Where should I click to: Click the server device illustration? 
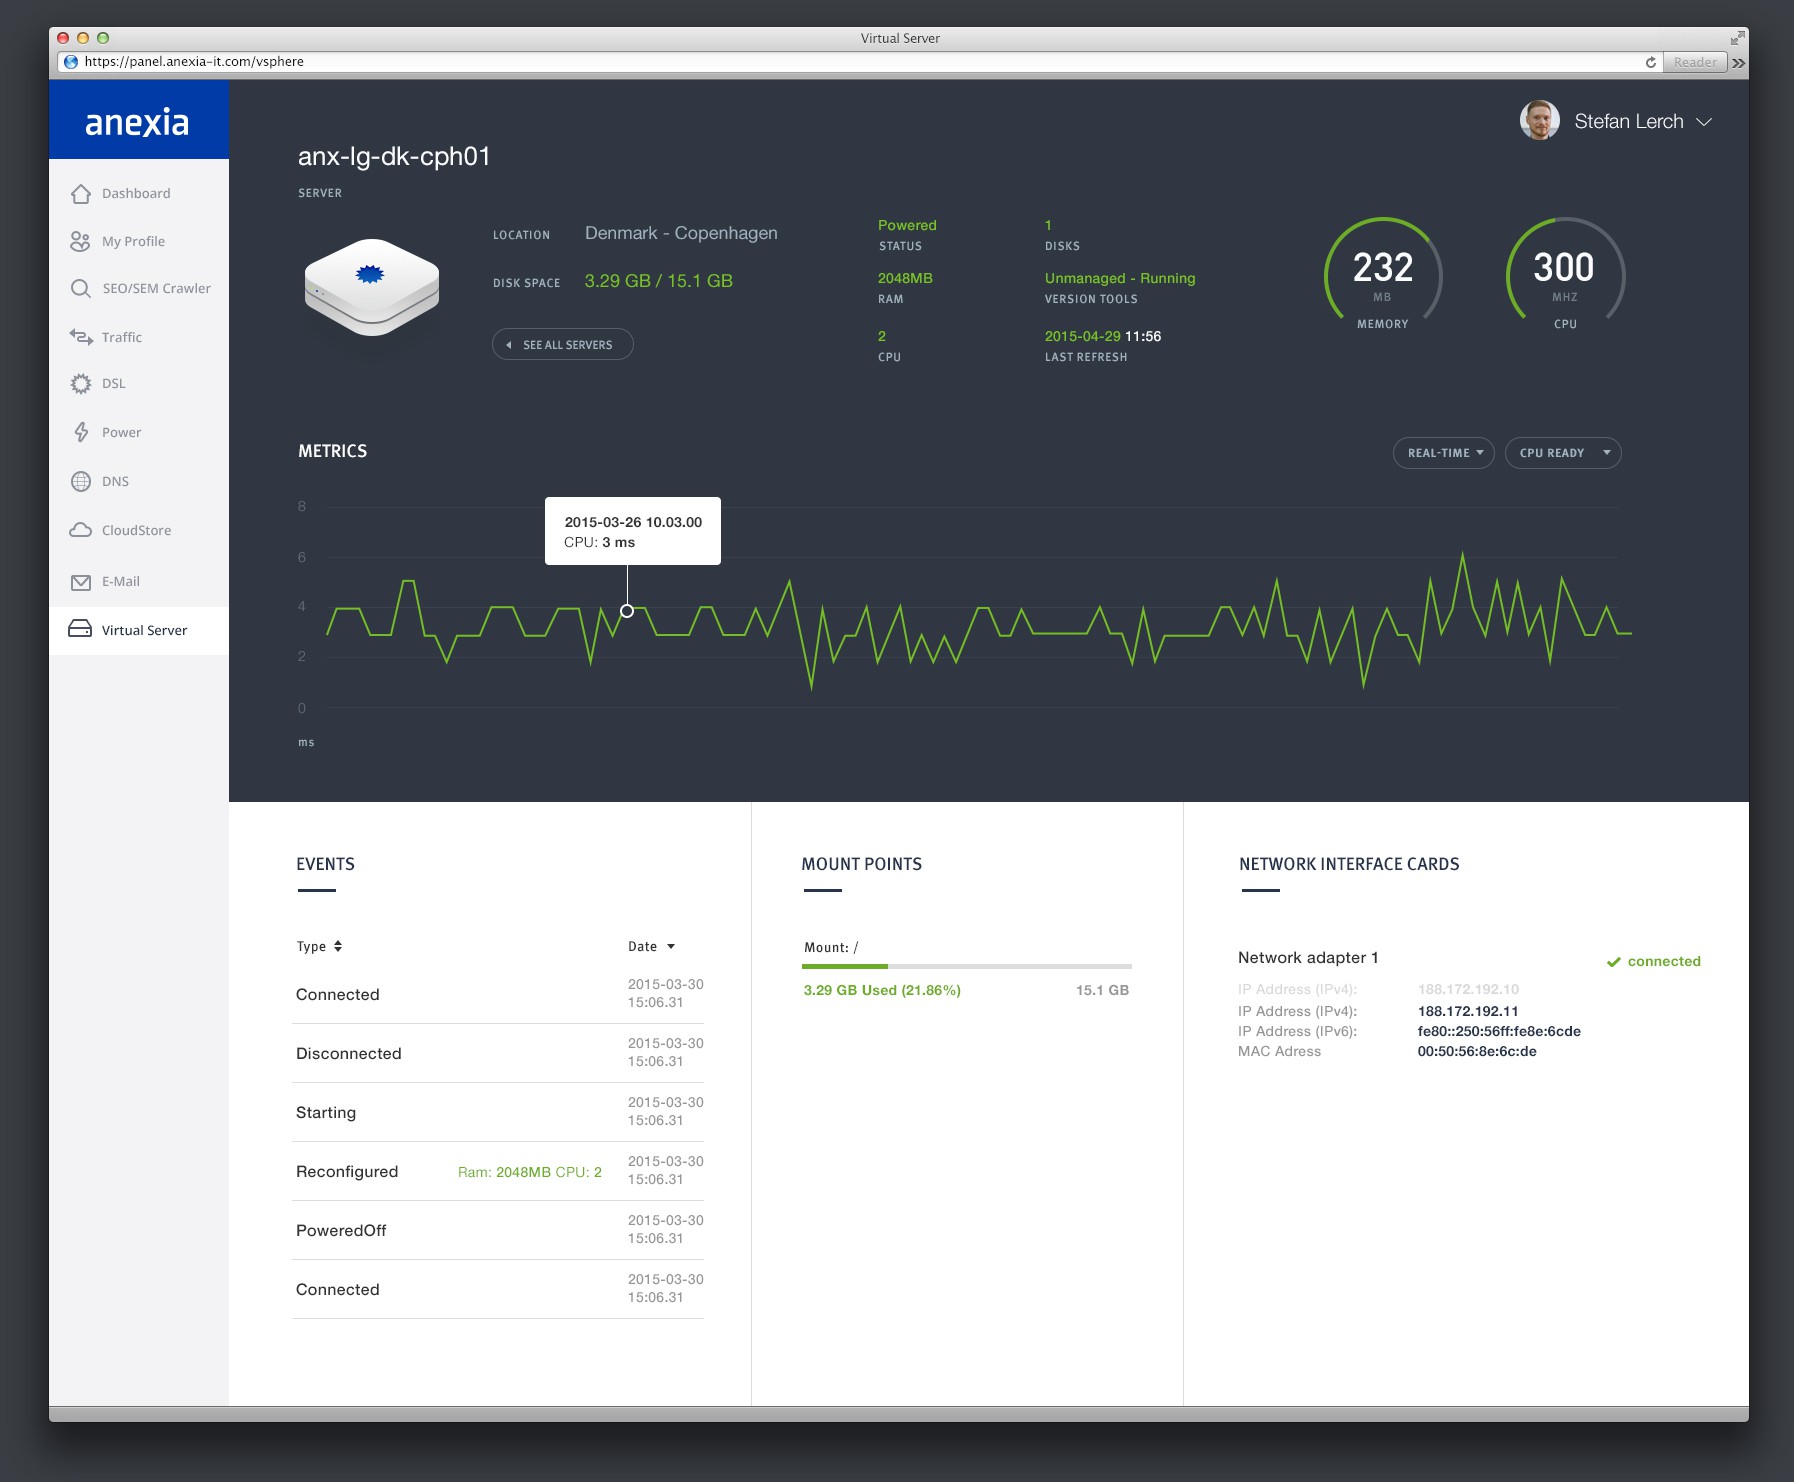pos(372,287)
